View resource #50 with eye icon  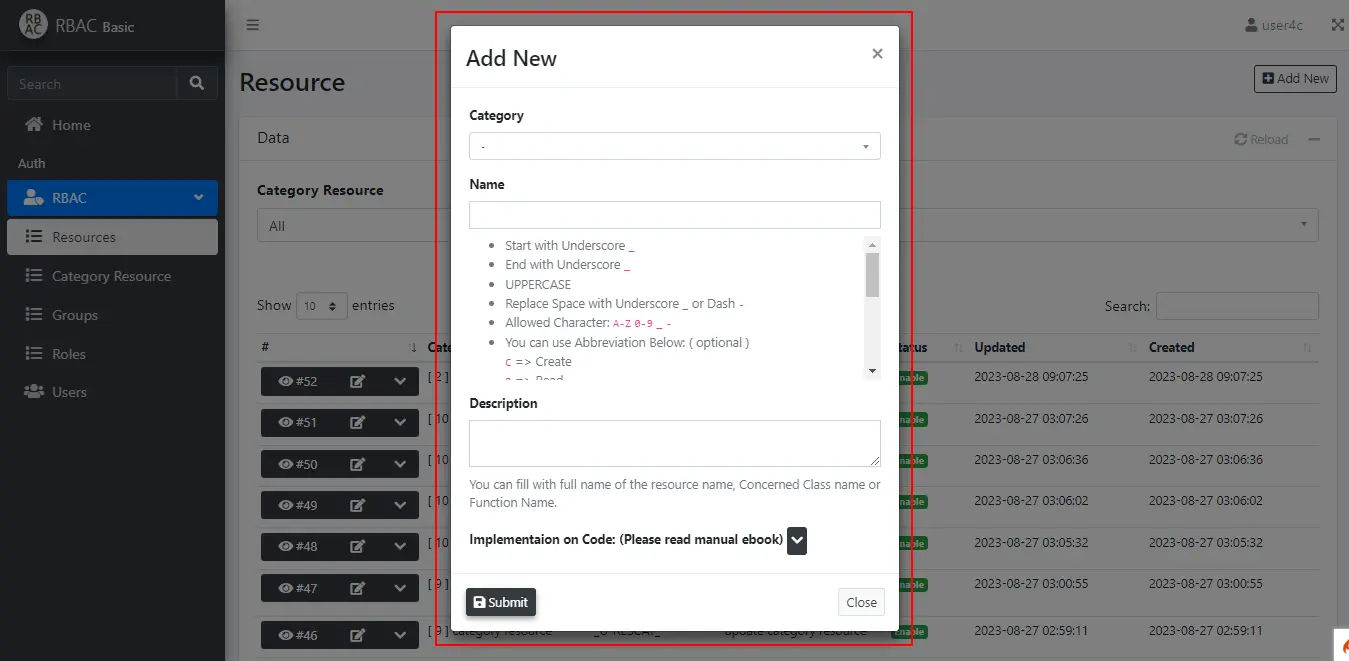297,464
